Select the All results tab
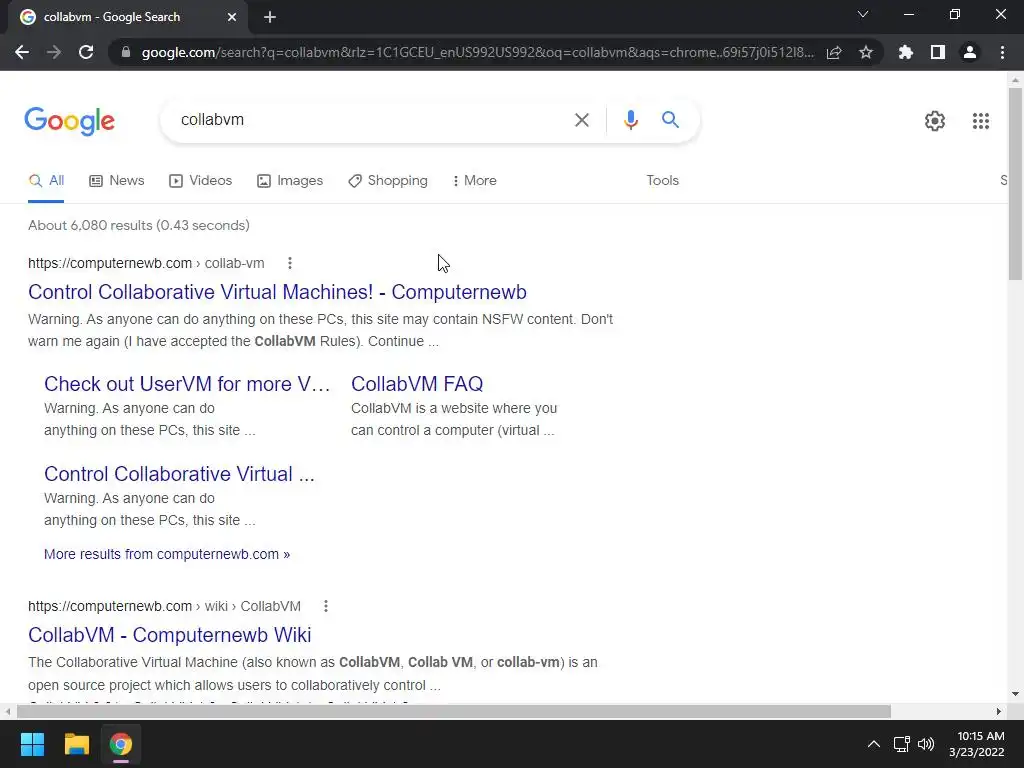1024x768 pixels. pos(46,181)
